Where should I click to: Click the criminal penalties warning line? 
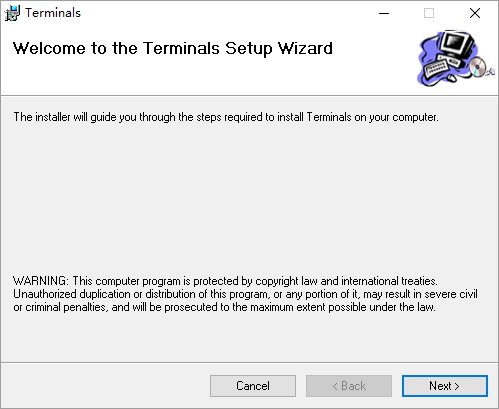click(224, 307)
